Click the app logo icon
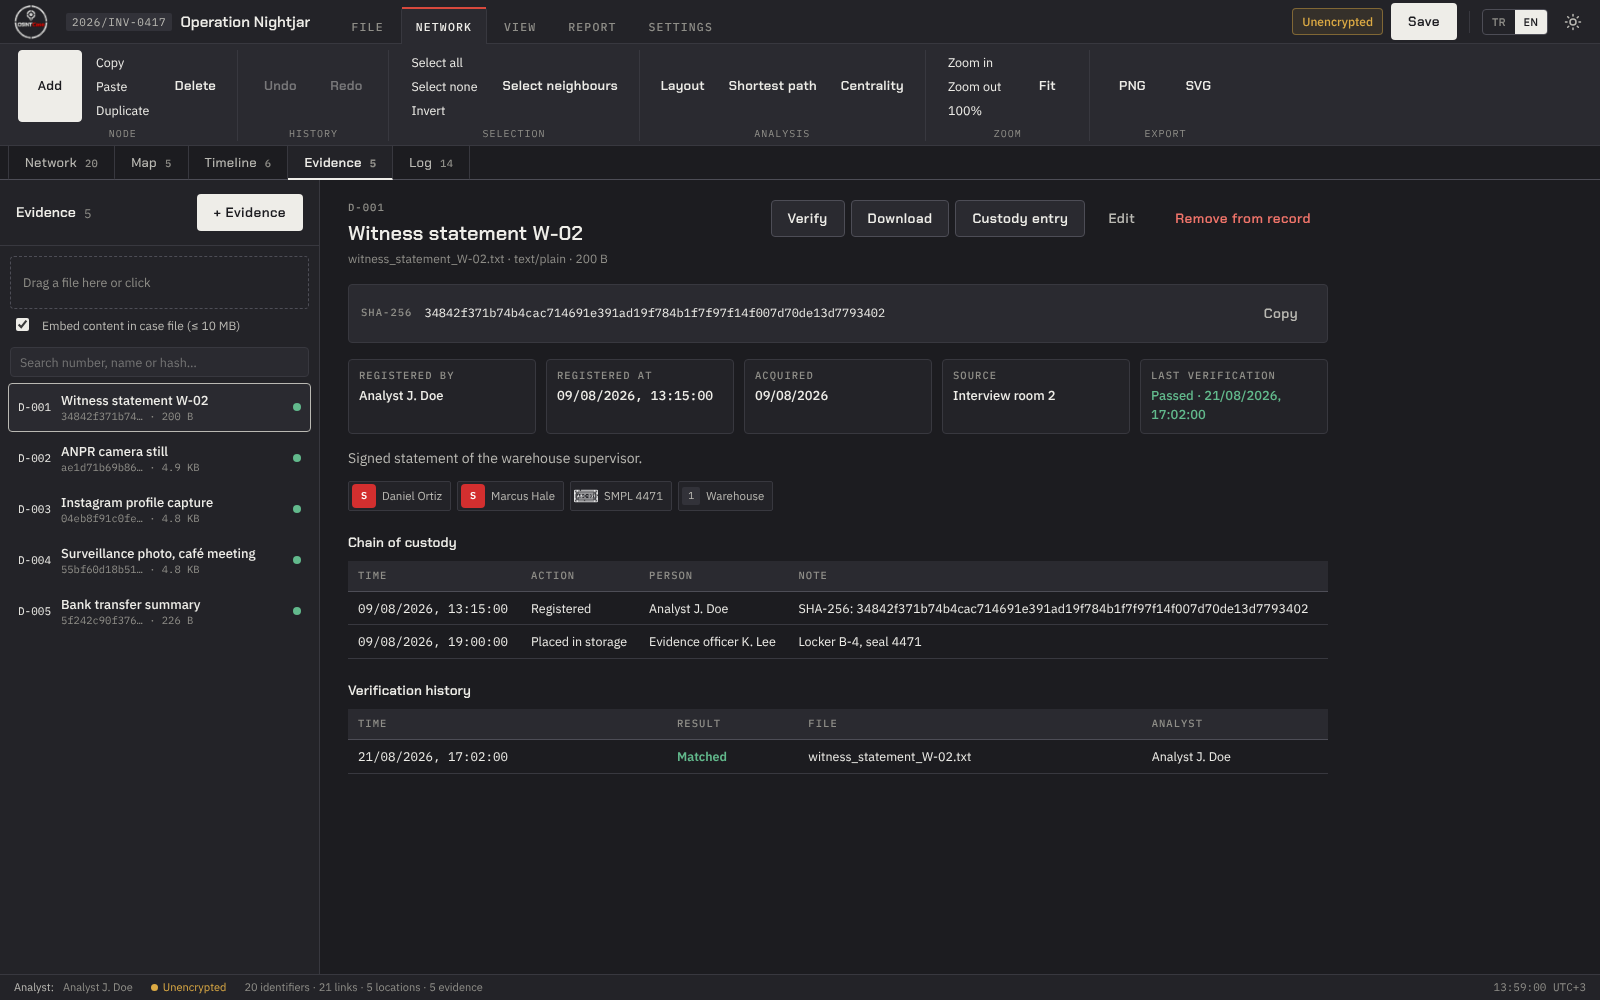Image resolution: width=1600 pixels, height=1000 pixels. [31, 22]
